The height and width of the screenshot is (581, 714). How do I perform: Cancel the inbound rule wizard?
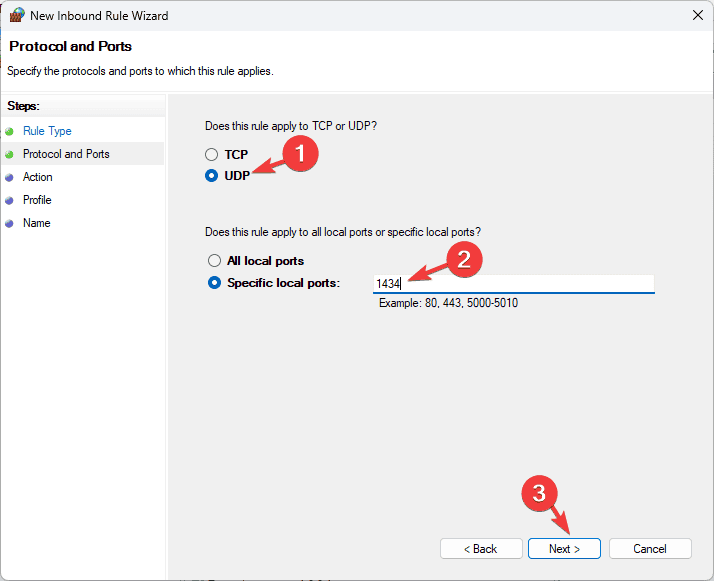click(x=650, y=549)
